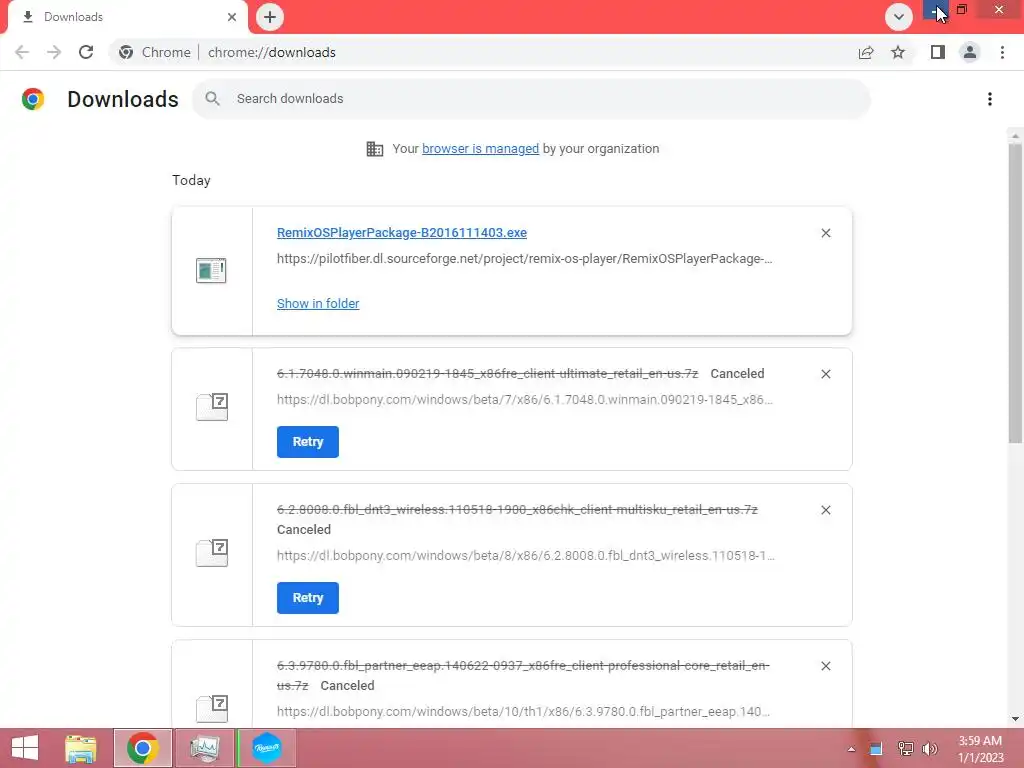This screenshot has width=1024, height=768.
Task: Open the RemixOSPlayerPackage-B2016111403.exe file link
Action: click(x=402, y=233)
